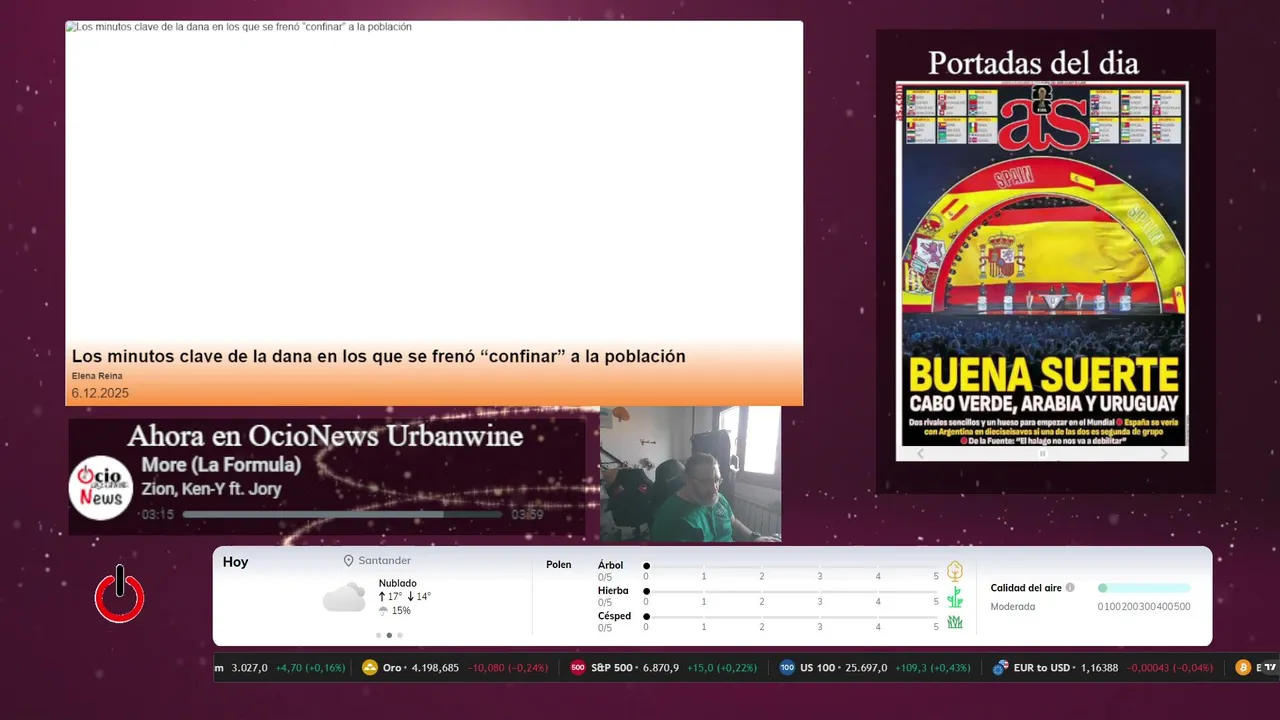Click total duration 03:59

click(527, 515)
